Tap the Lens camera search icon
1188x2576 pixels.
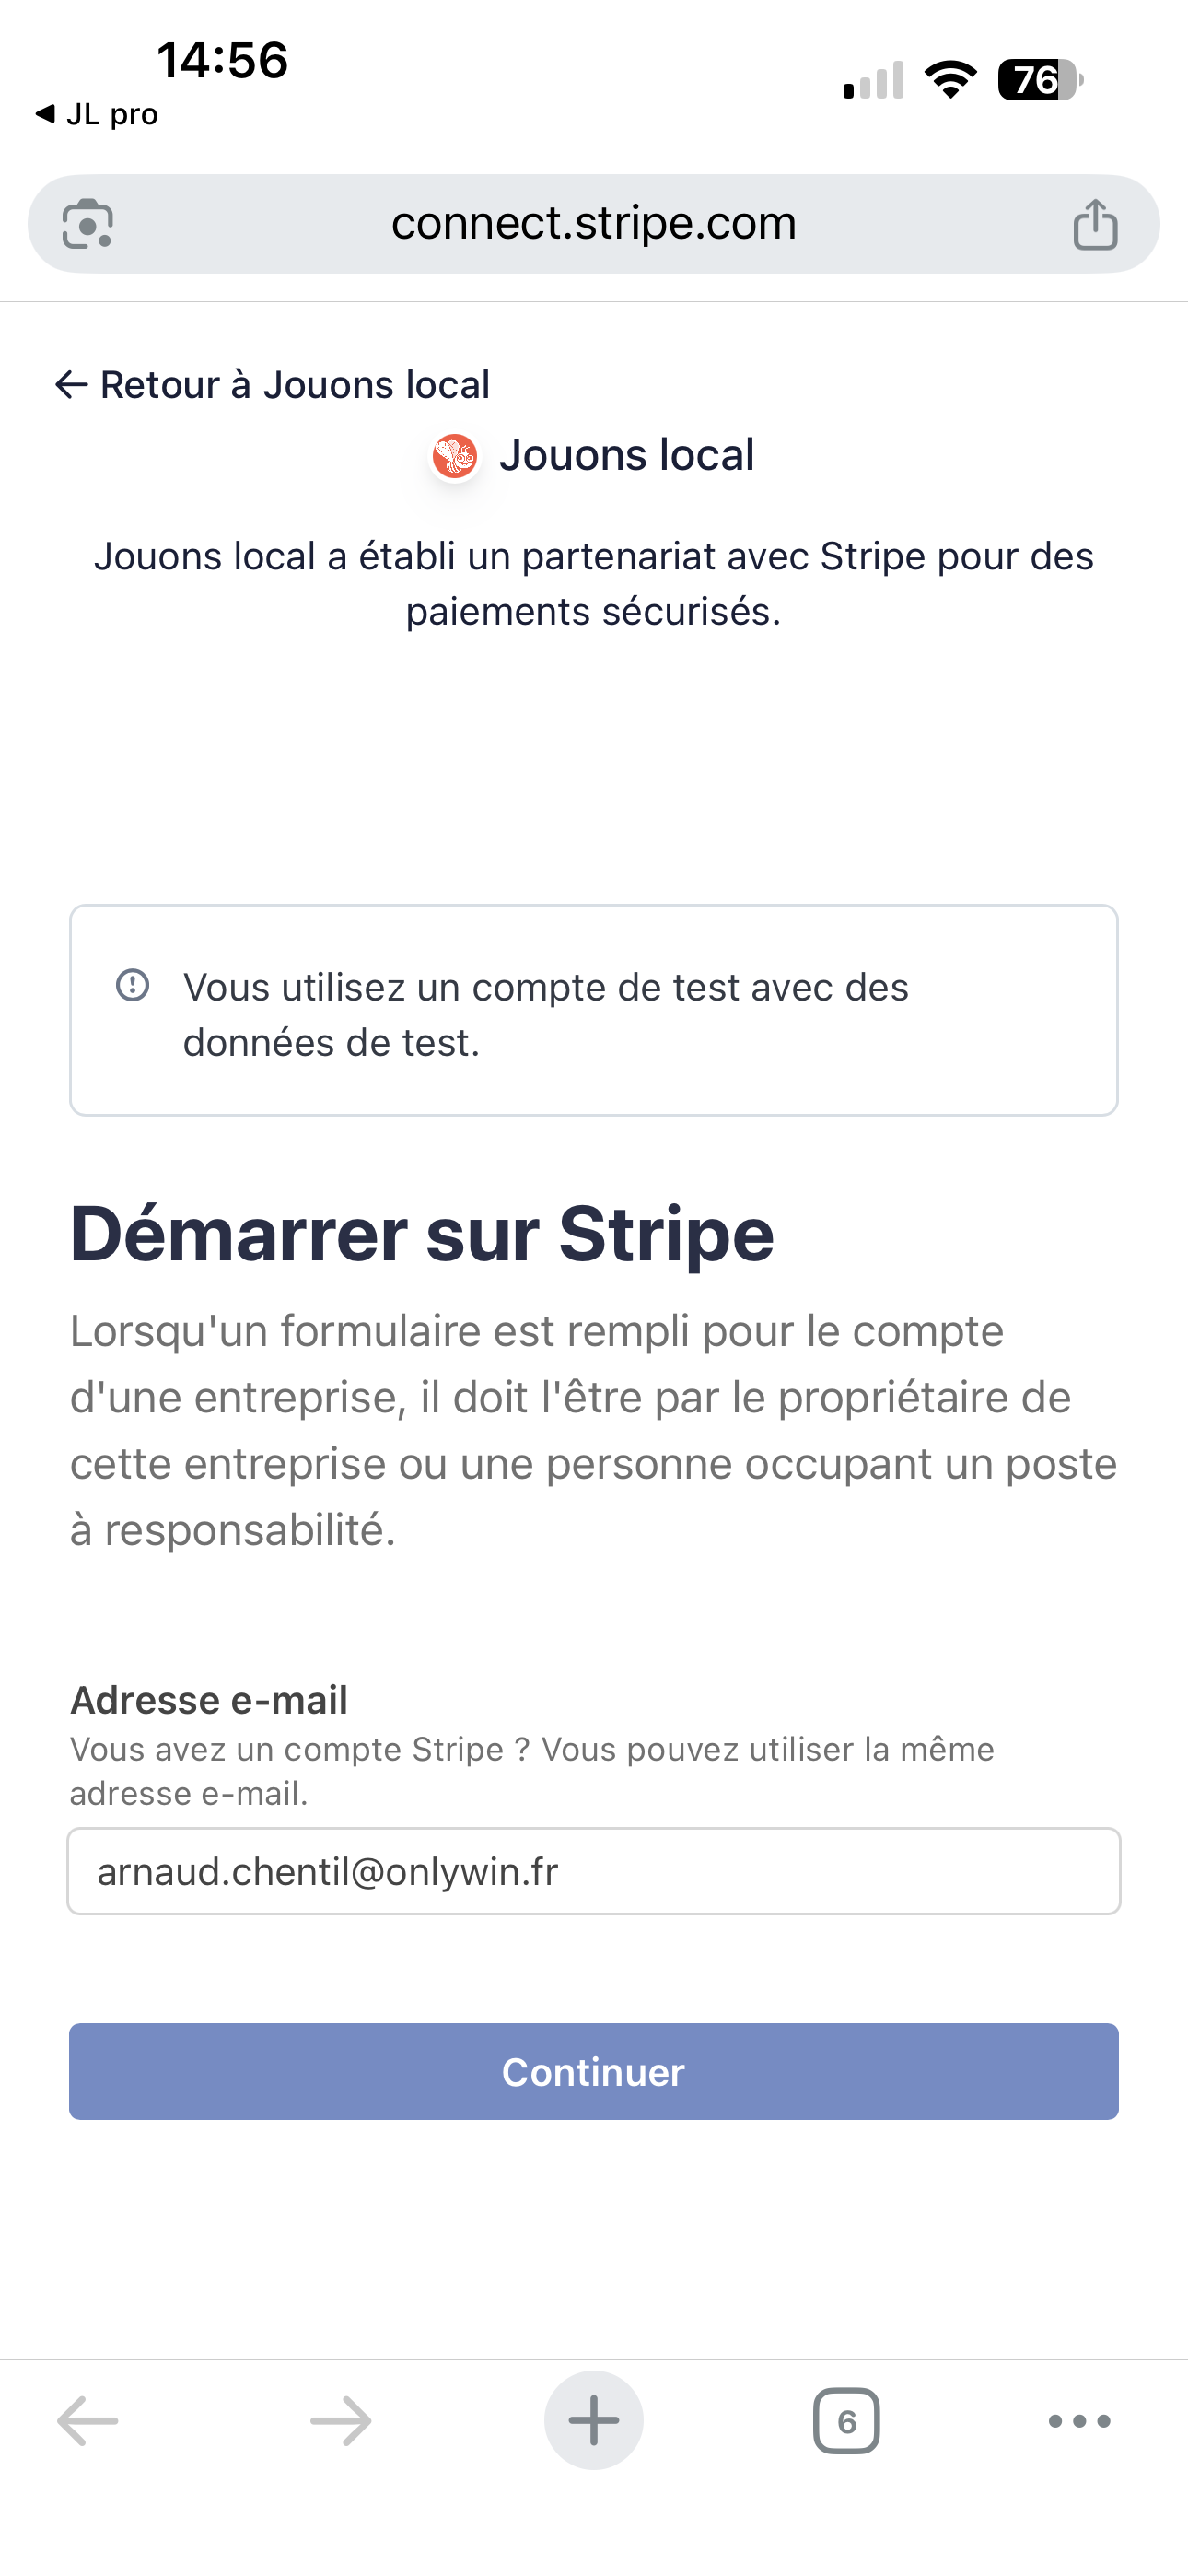click(x=88, y=224)
